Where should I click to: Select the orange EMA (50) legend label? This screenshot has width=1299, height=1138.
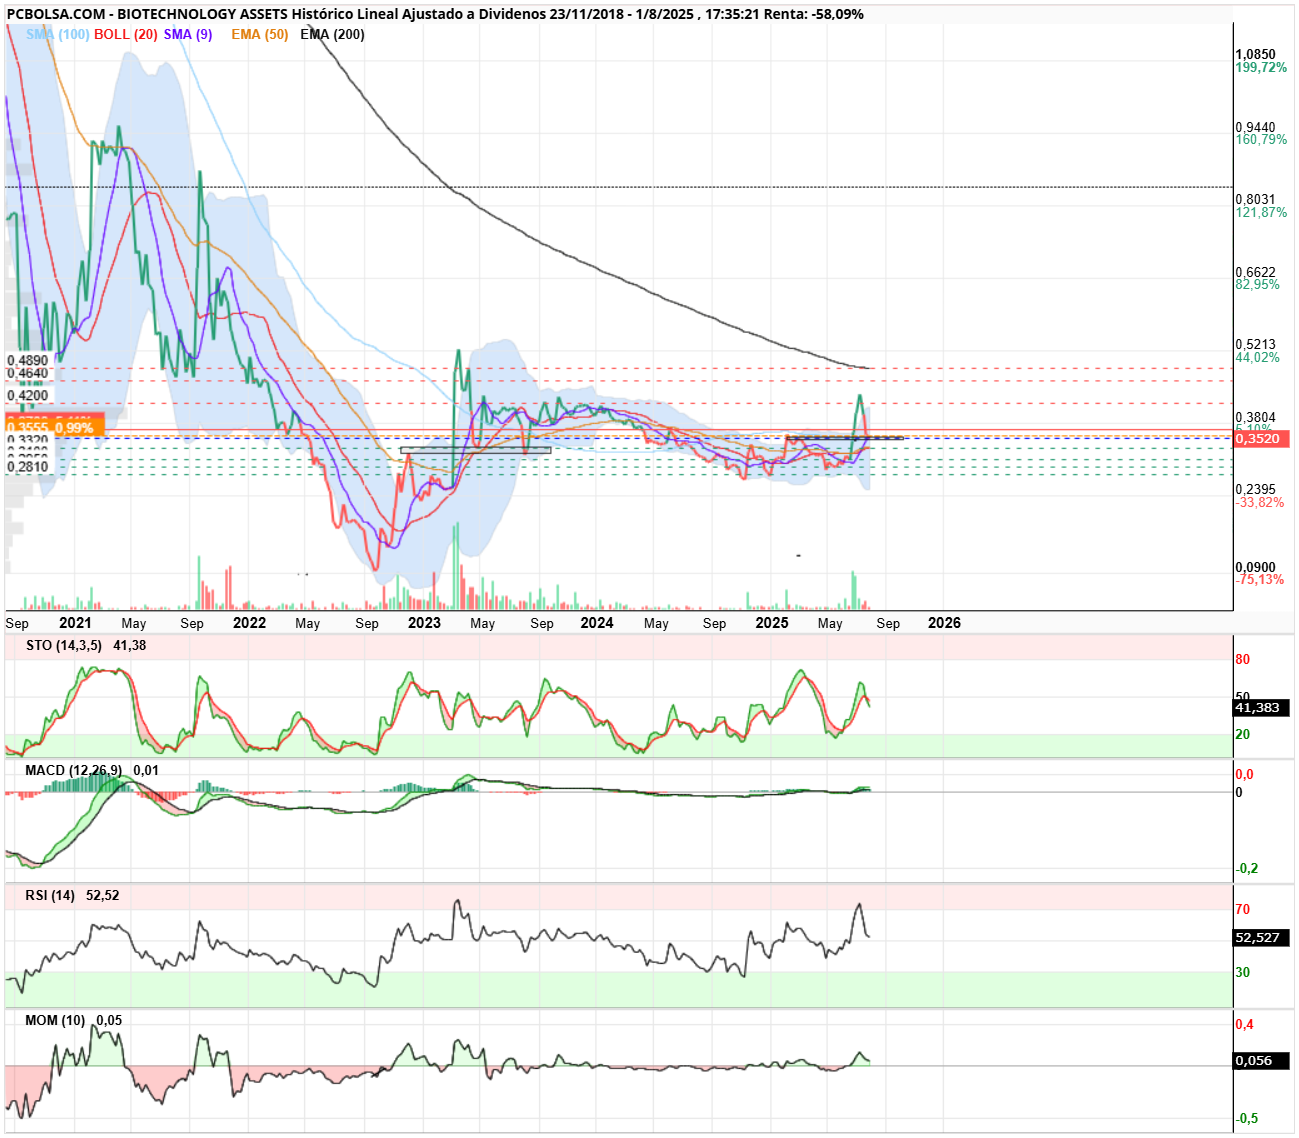260,34
